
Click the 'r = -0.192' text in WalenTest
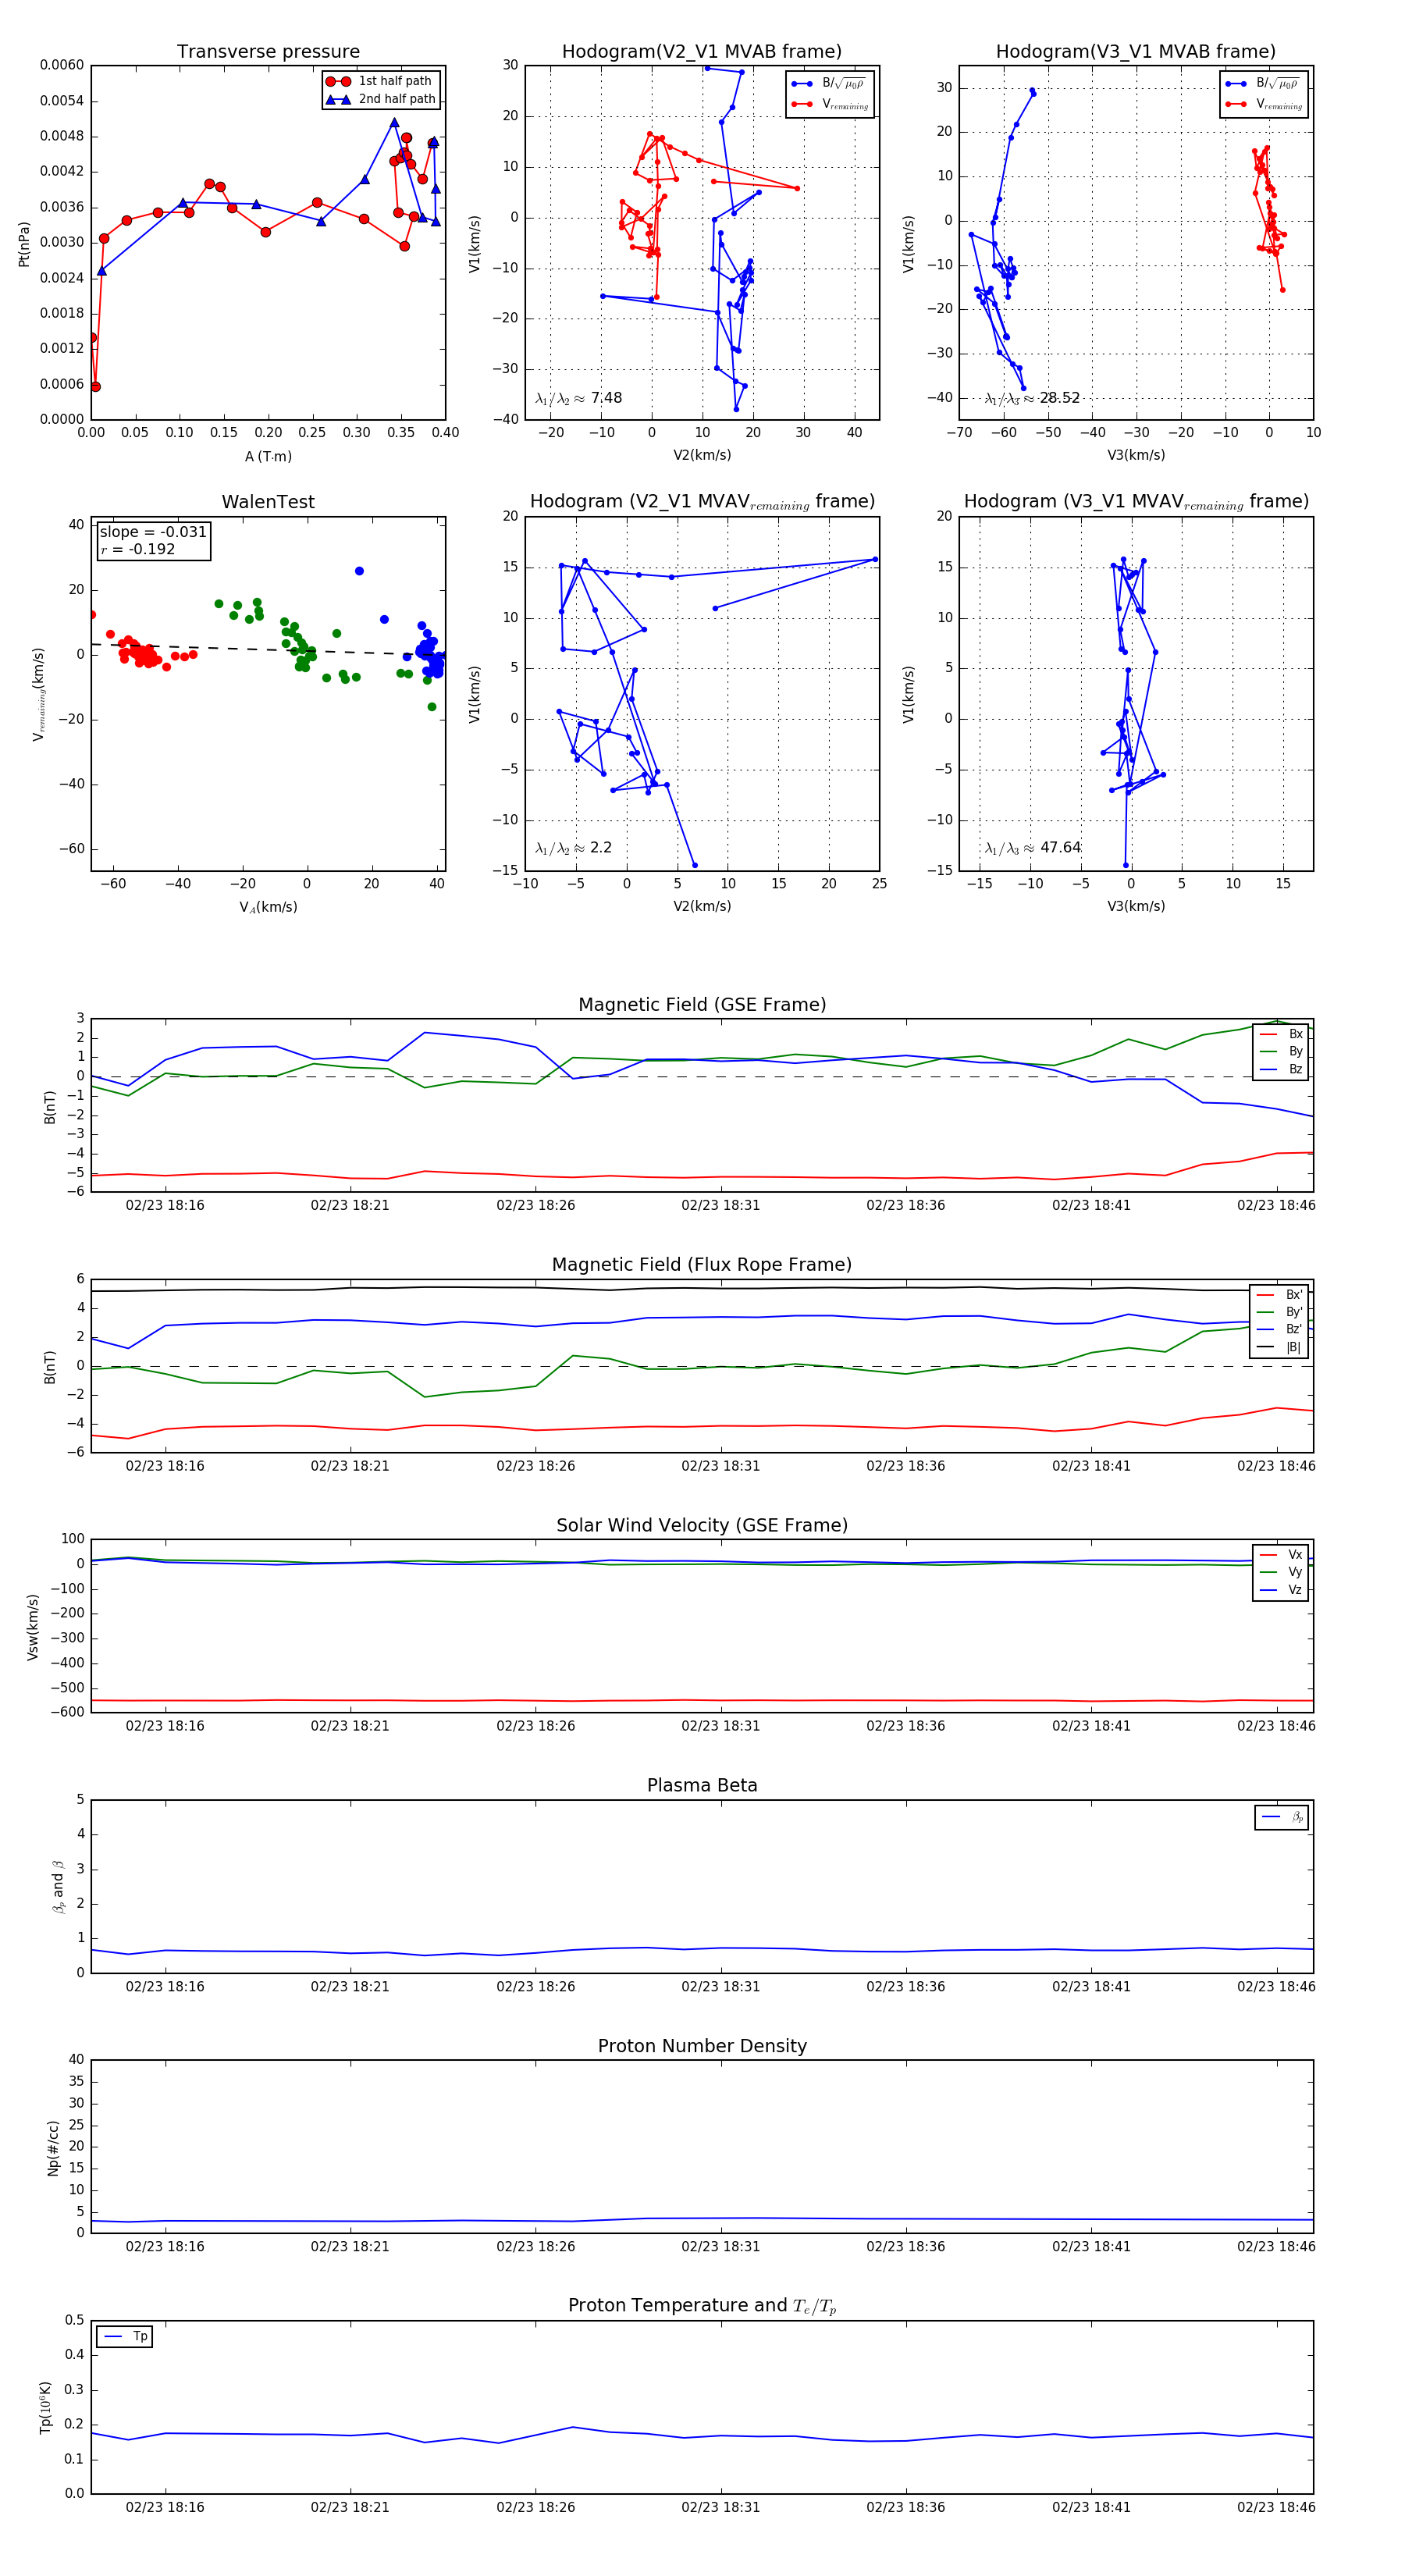[137, 549]
